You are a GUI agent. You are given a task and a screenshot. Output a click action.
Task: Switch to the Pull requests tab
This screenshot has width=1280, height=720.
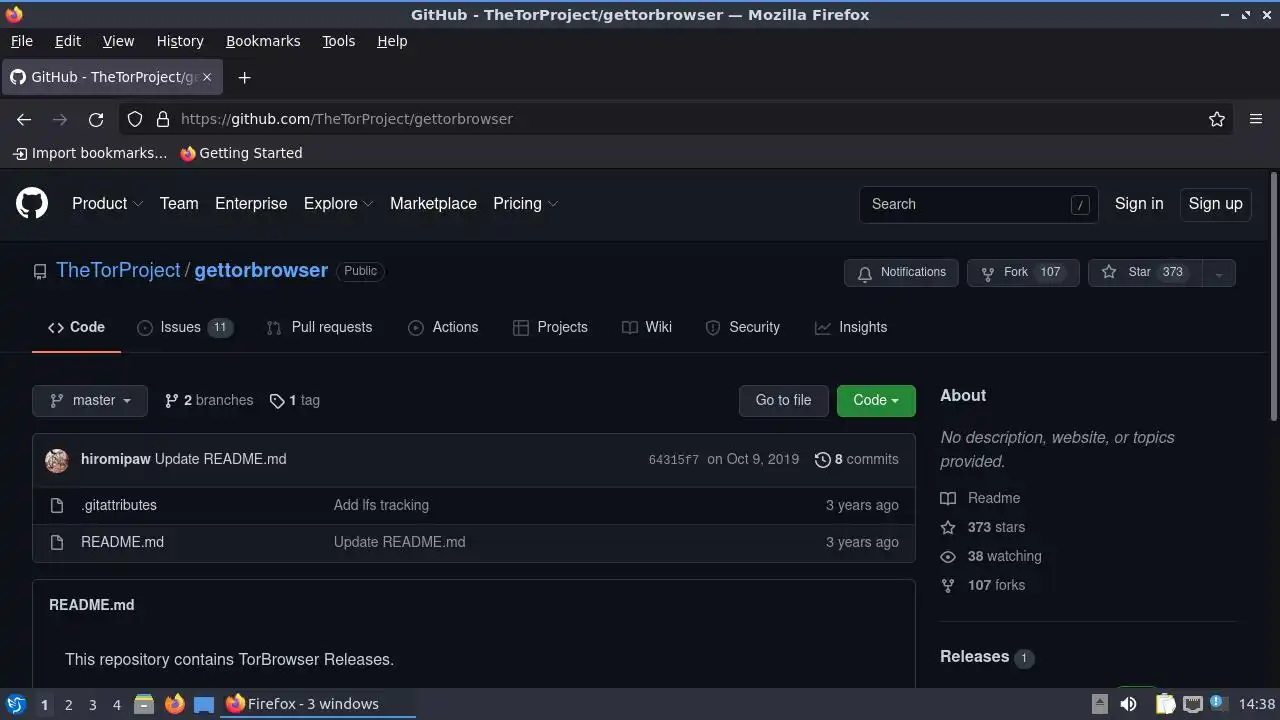pos(319,327)
